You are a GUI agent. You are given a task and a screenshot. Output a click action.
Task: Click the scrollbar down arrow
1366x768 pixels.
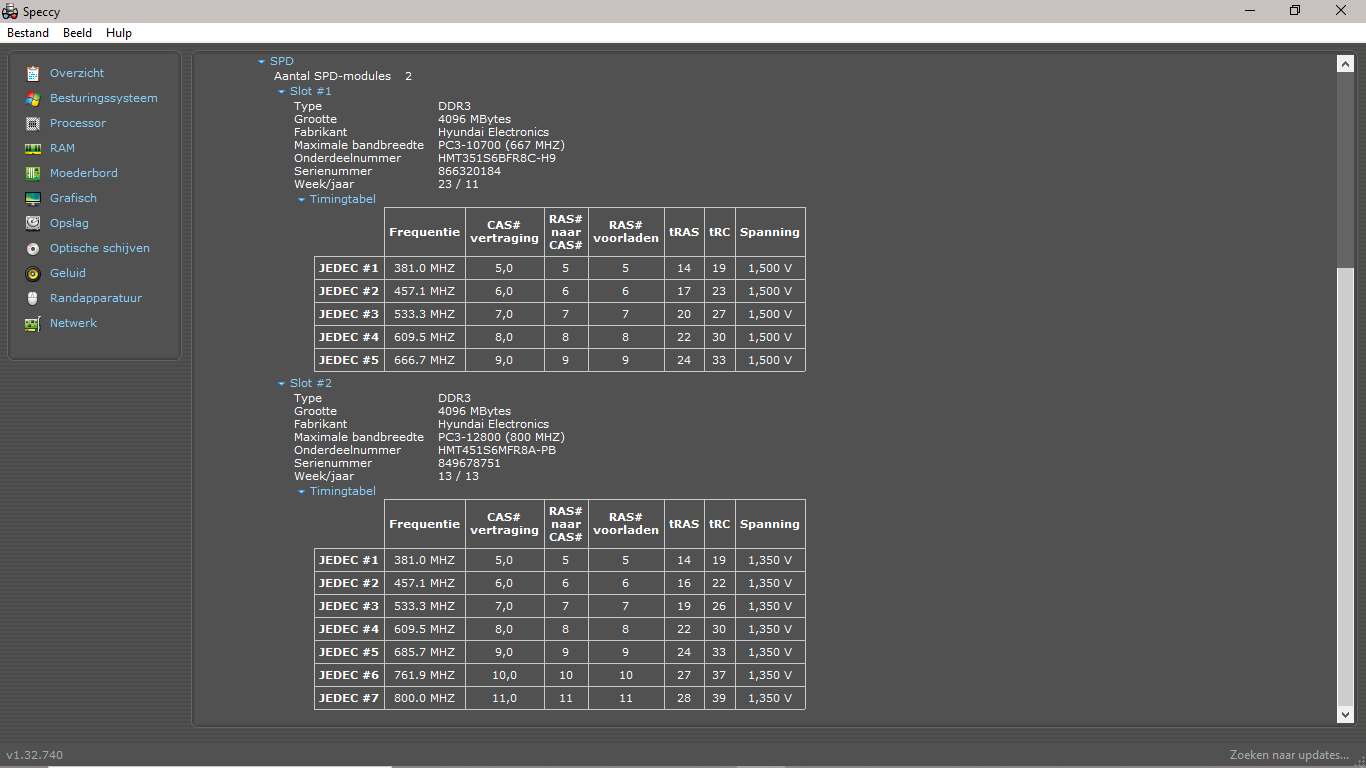coord(1345,714)
